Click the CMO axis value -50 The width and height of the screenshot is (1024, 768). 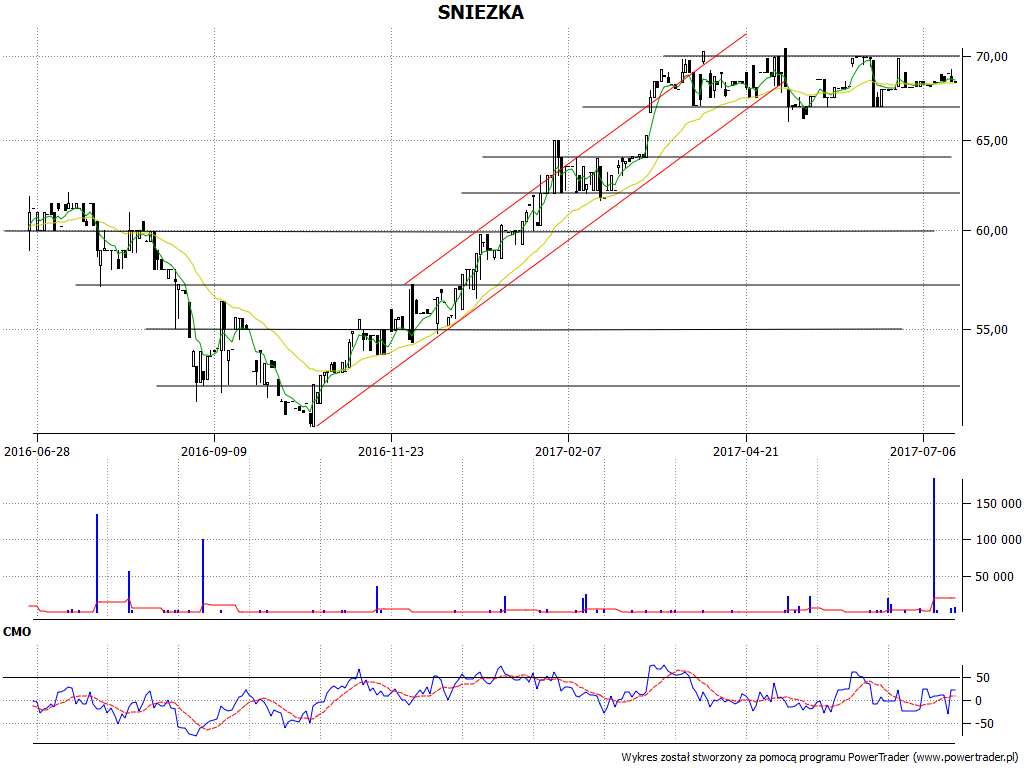(983, 724)
